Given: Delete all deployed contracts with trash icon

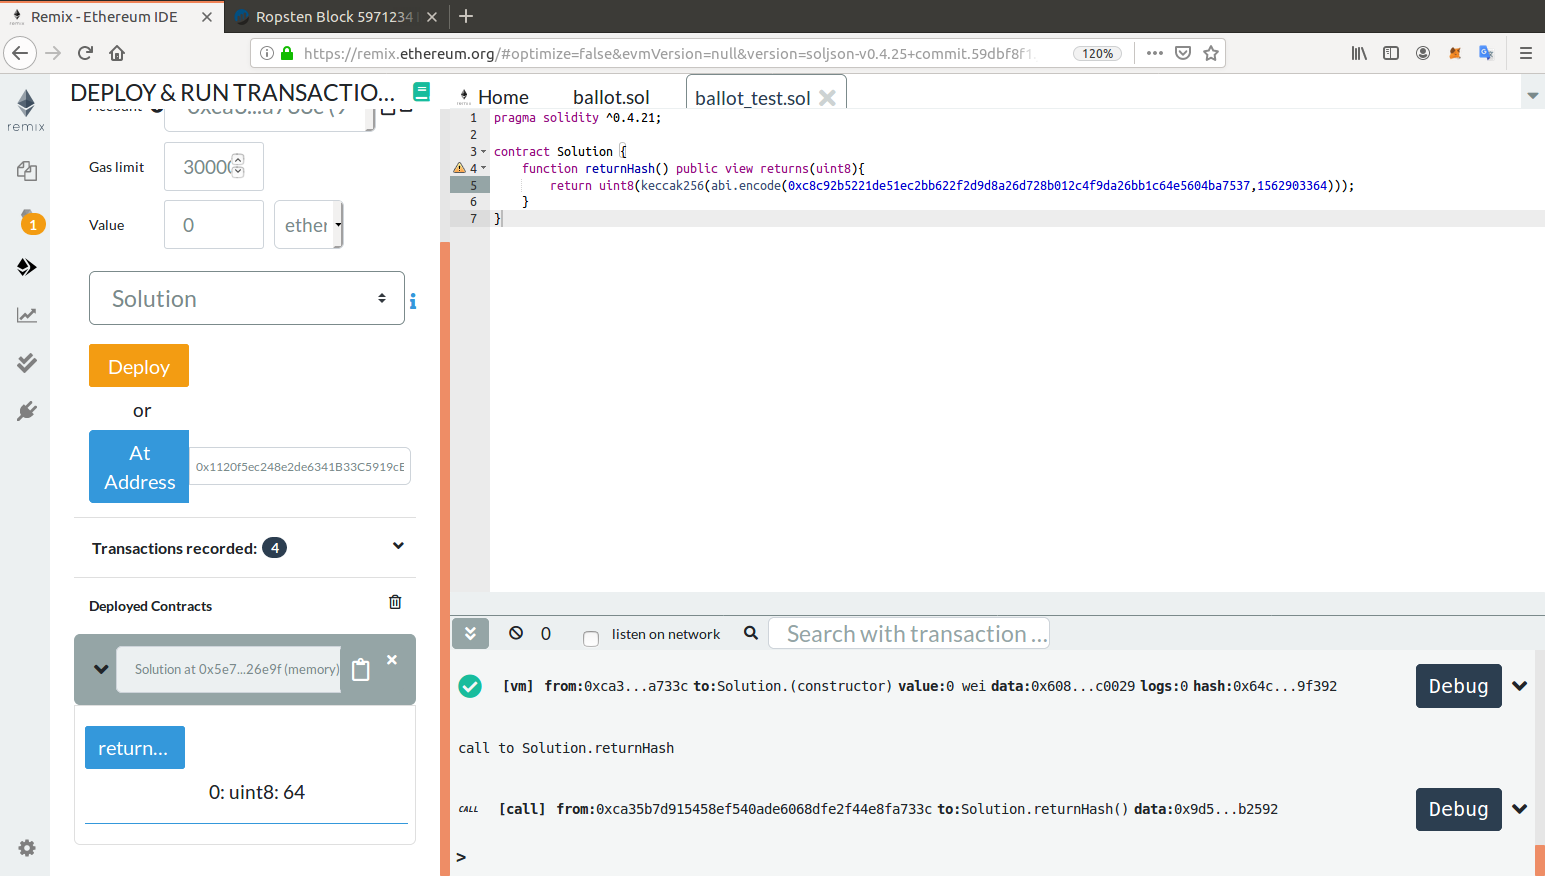Looking at the screenshot, I should 395,602.
